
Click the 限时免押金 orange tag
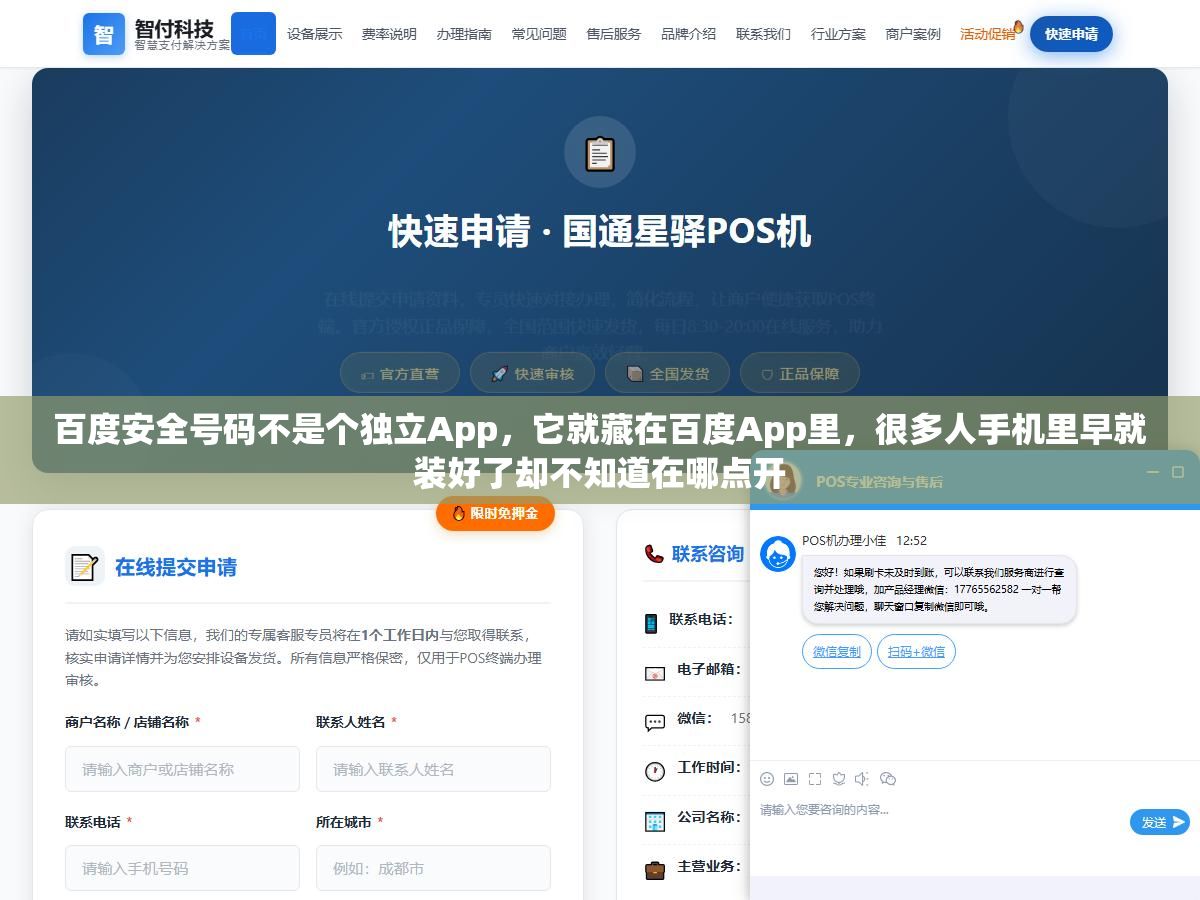coord(495,513)
